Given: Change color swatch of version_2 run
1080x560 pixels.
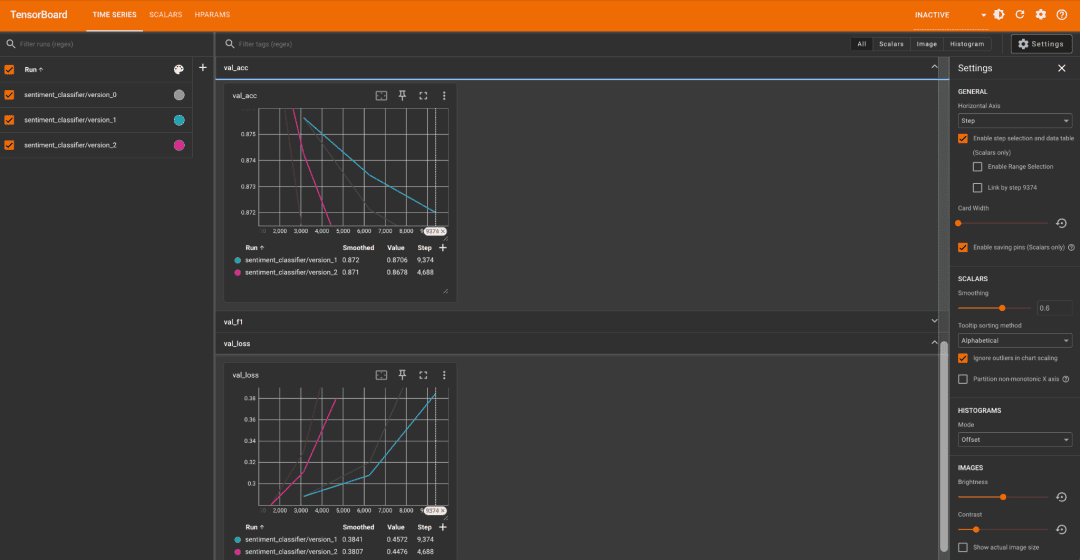Looking at the screenshot, I should tap(179, 145).
